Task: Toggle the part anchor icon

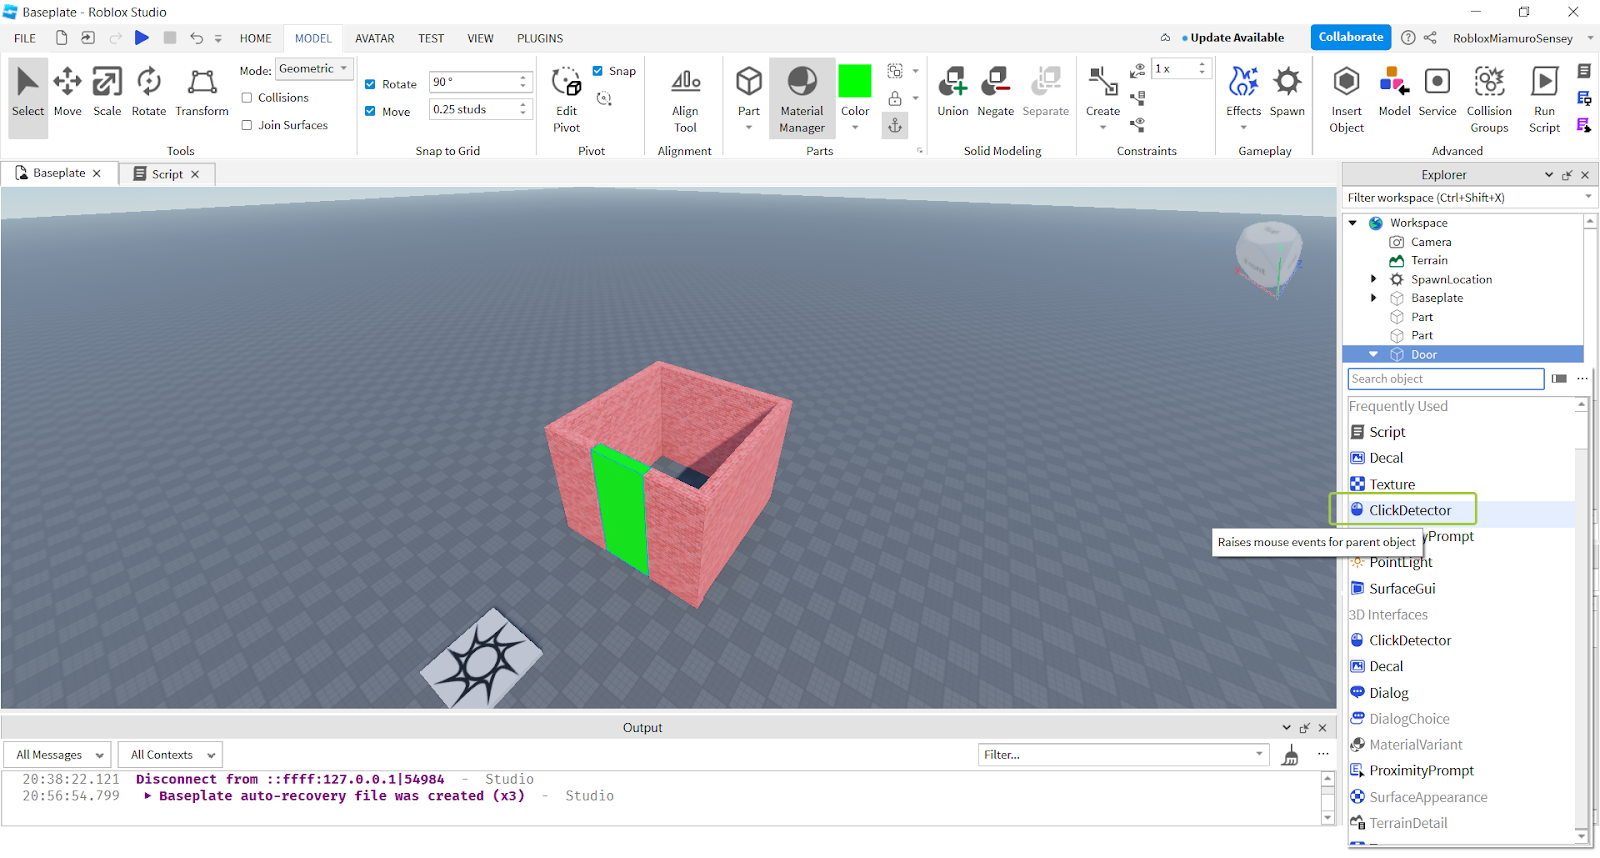Action: click(895, 125)
